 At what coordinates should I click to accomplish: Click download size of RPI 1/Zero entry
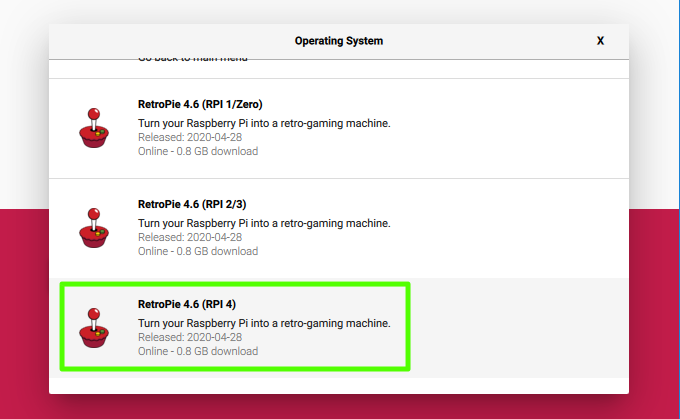click(198, 151)
